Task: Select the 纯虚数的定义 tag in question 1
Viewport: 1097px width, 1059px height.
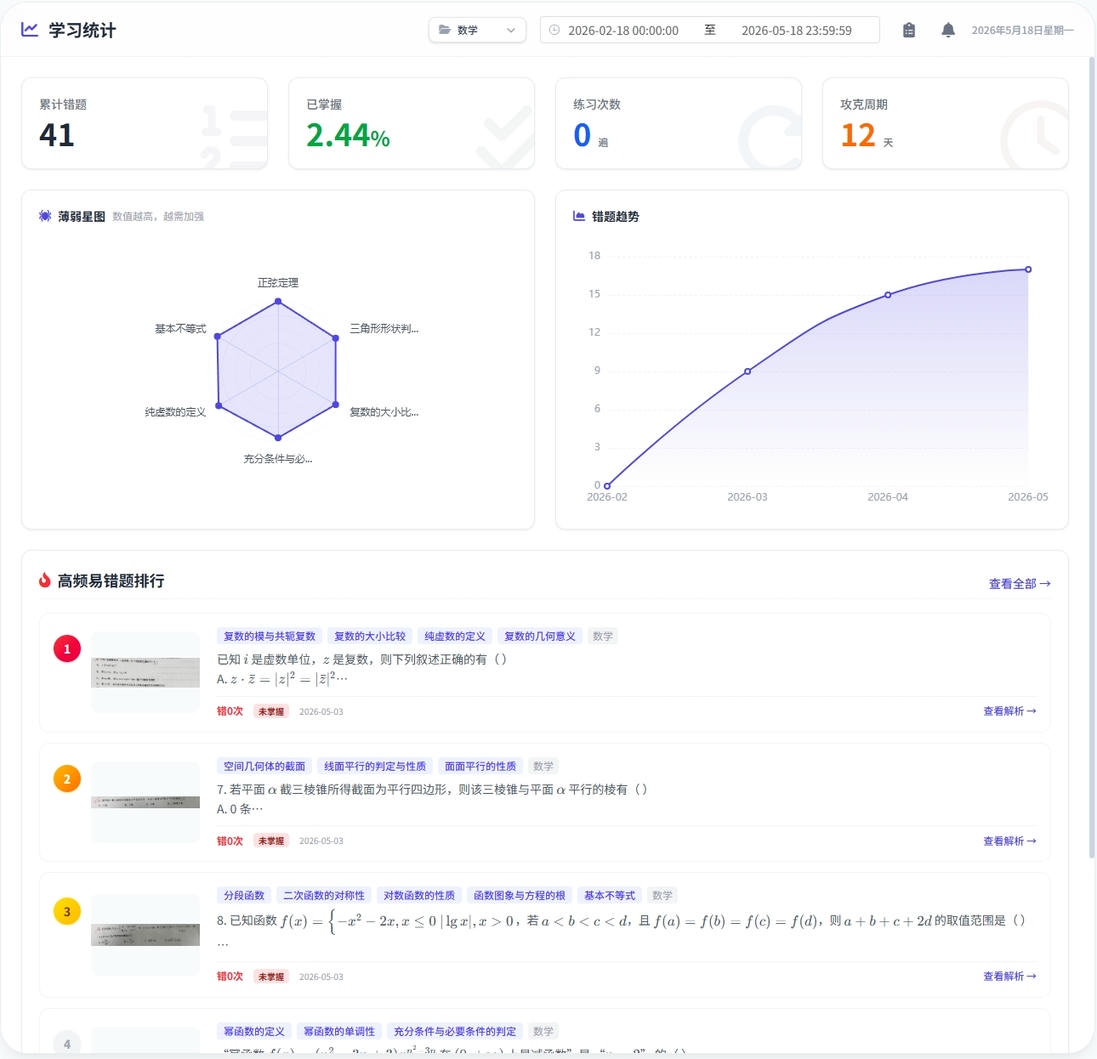Action: click(455, 636)
